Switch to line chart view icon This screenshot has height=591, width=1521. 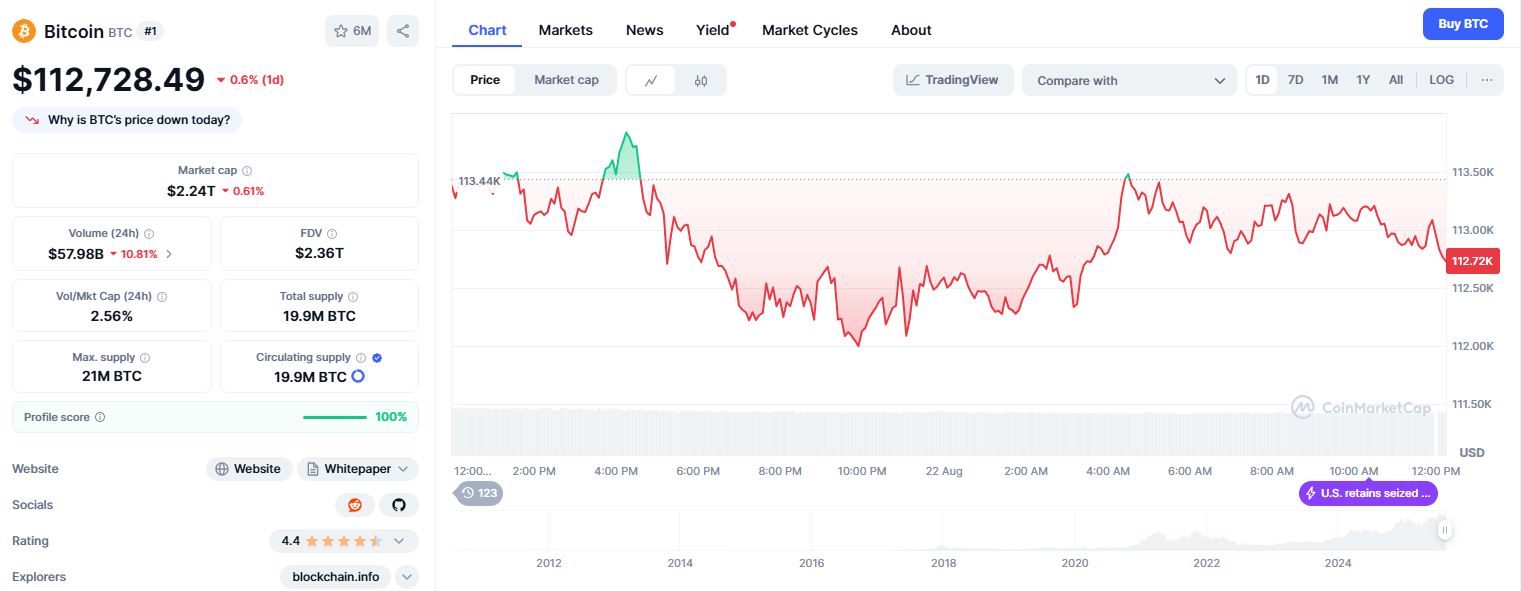pos(651,80)
